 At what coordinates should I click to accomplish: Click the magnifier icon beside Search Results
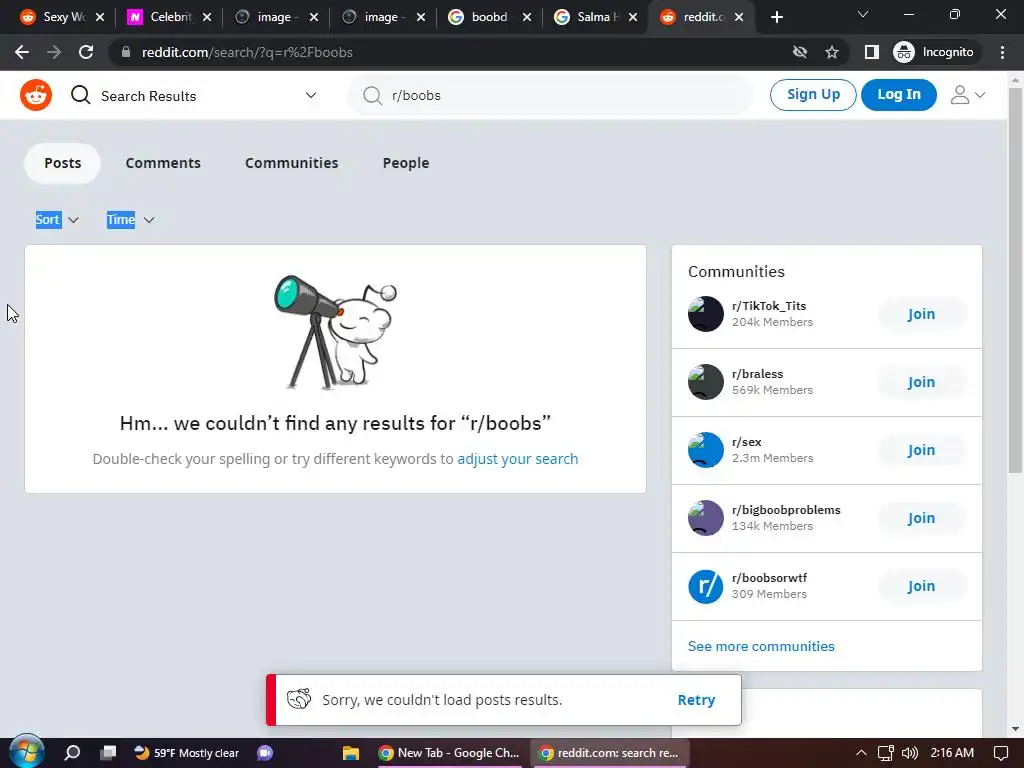point(80,95)
